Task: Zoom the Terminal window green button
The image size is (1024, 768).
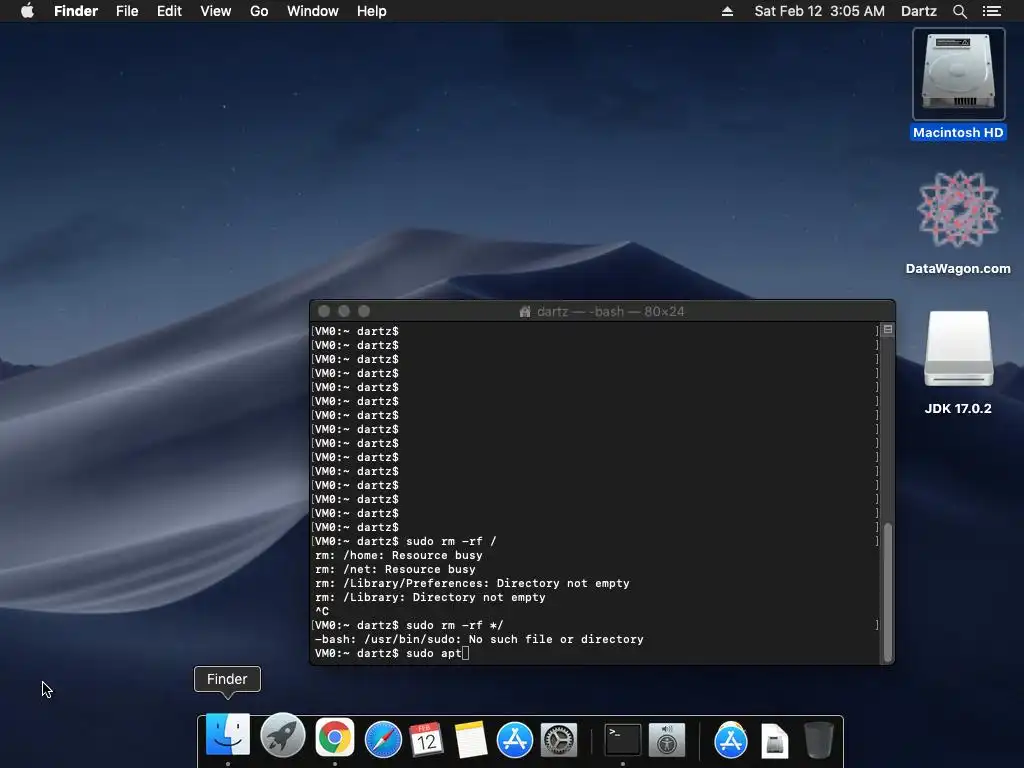Action: pos(364,312)
